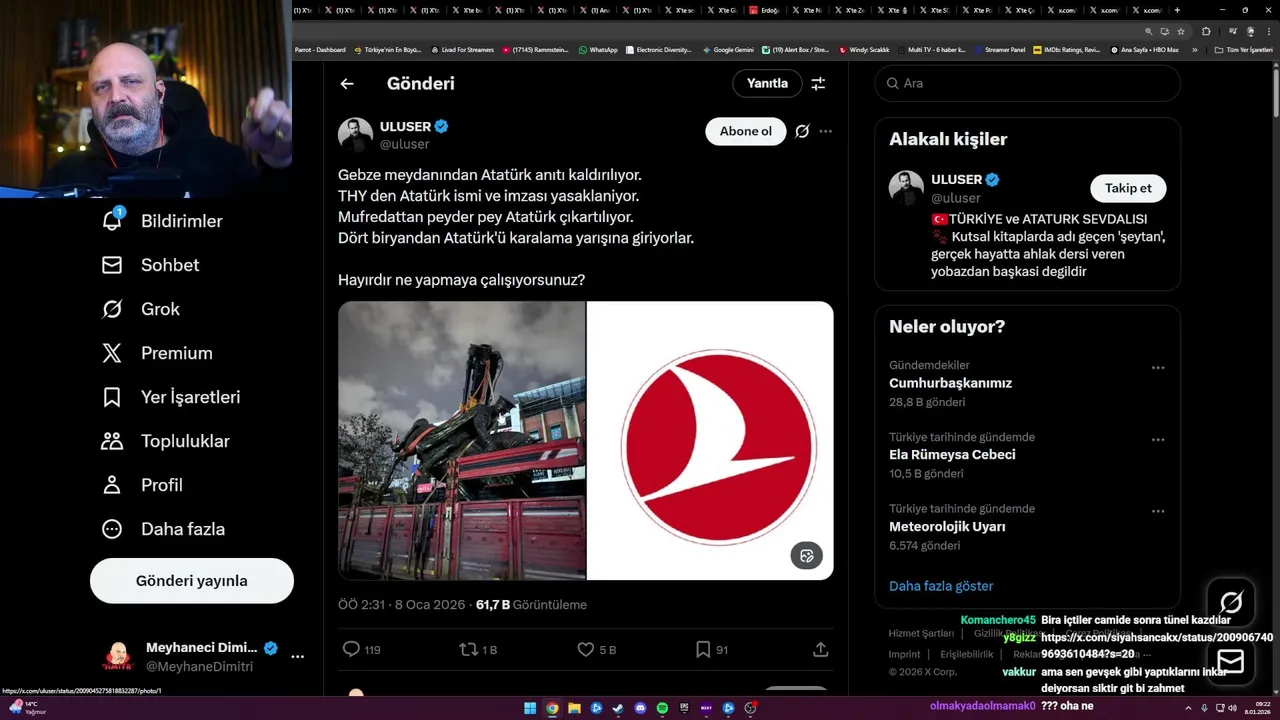Open more options for Cumhurbaşkanımız trend

click(1158, 368)
